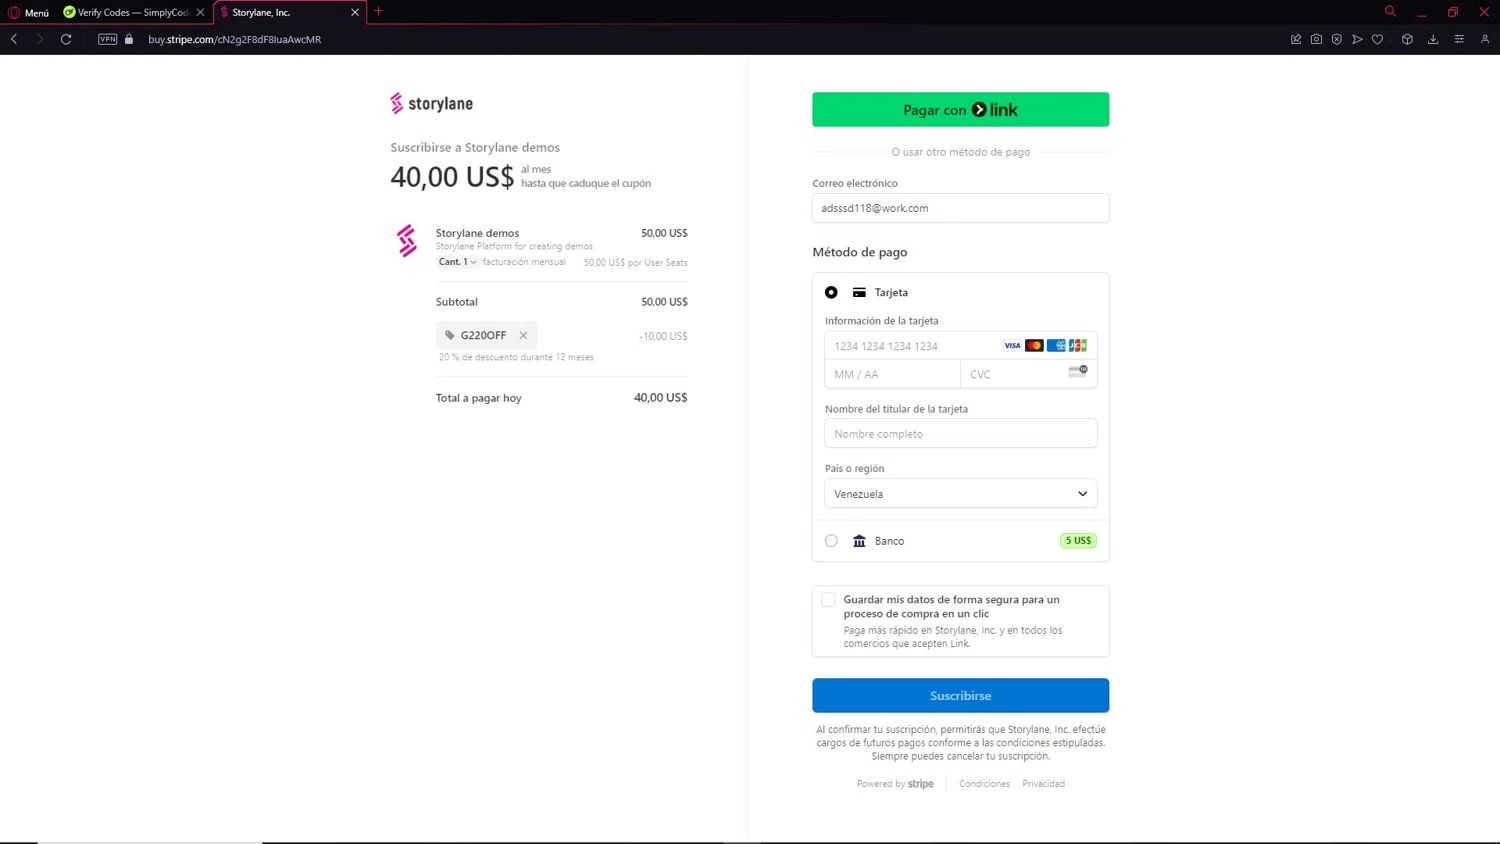Toggle the VPN badge in address bar
The height and width of the screenshot is (844, 1500).
[x=108, y=39]
